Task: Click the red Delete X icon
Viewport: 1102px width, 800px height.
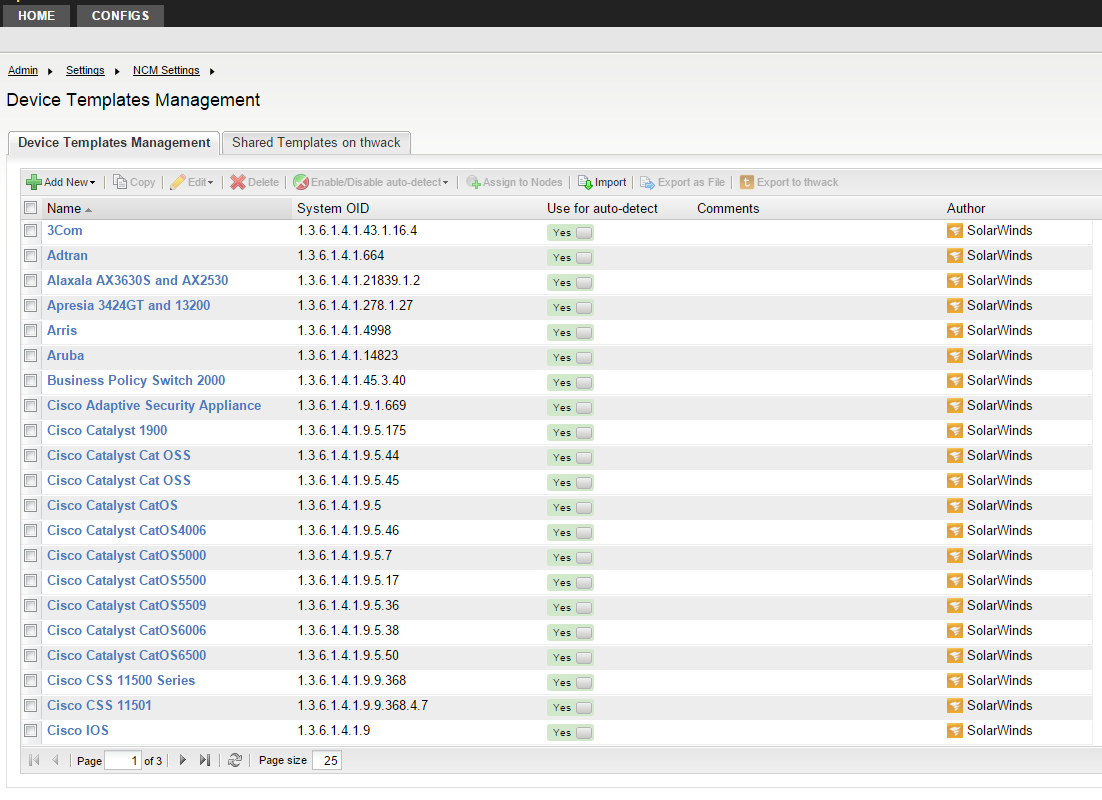Action: [238, 182]
